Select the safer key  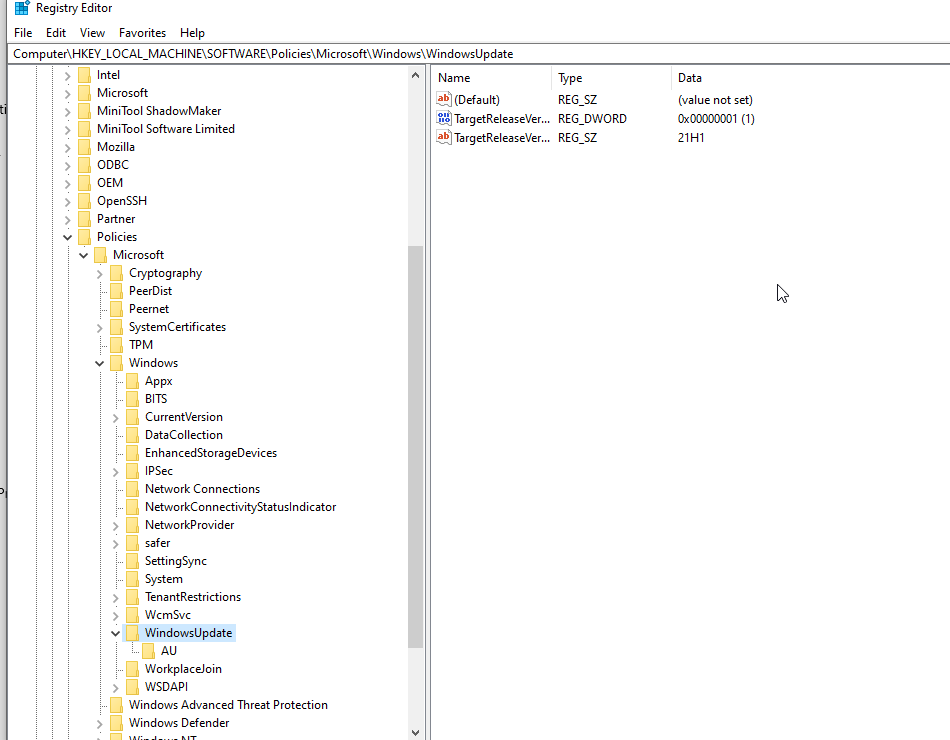(x=158, y=543)
